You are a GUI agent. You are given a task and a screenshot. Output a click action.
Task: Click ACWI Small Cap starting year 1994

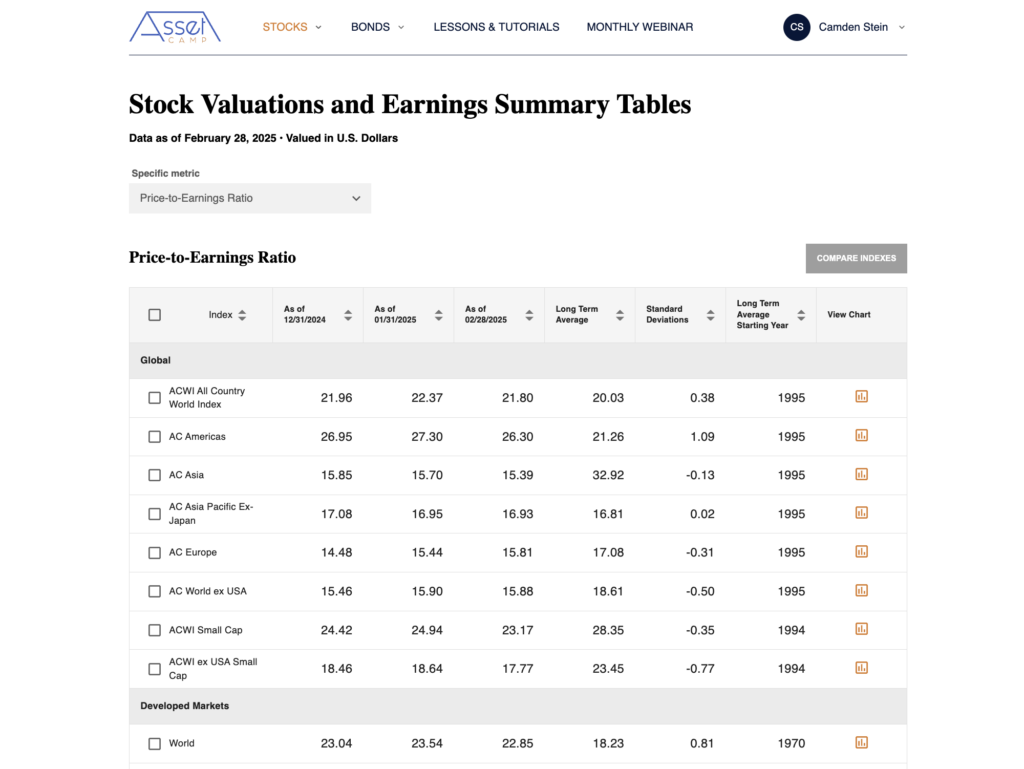(x=791, y=631)
